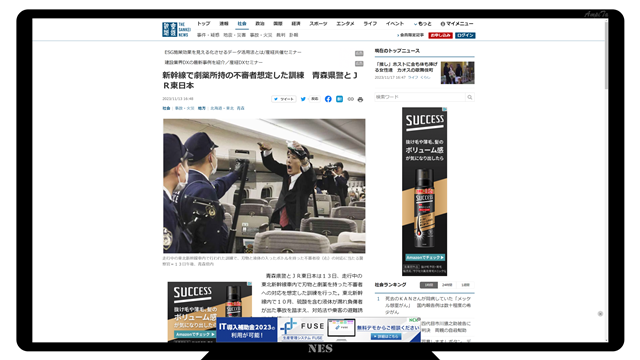Open the FUSE bottom banner ad
The width and height of the screenshot is (640, 360).
coord(318,330)
